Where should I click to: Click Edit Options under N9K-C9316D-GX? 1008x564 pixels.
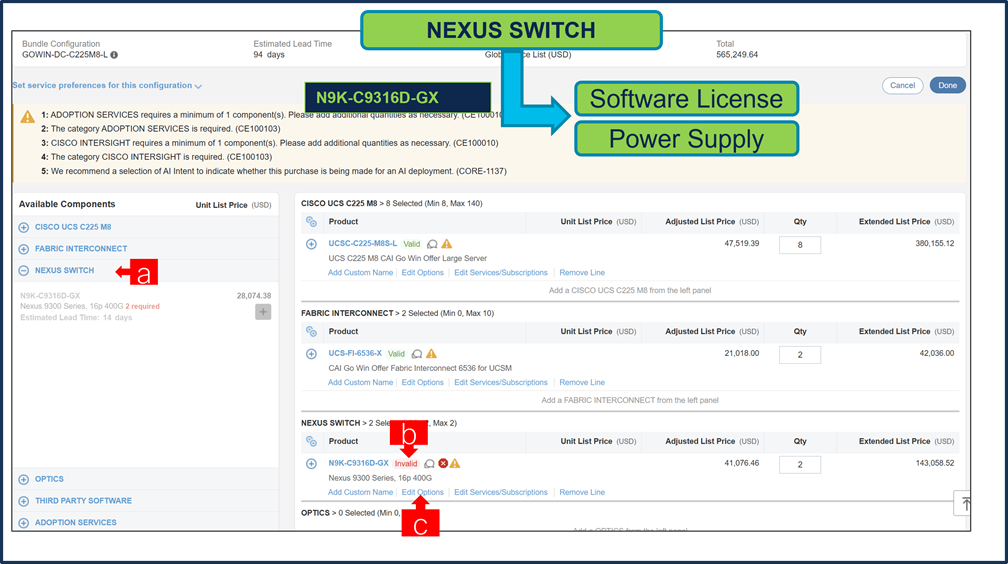(x=422, y=493)
